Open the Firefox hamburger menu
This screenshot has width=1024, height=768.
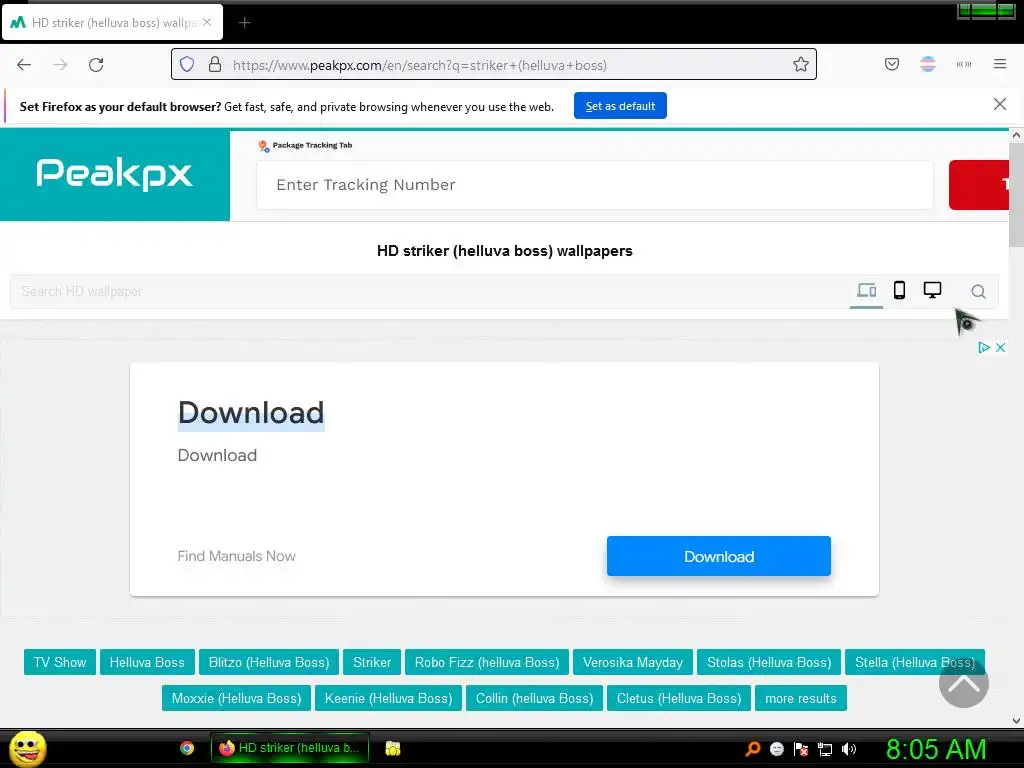tap(1000, 64)
